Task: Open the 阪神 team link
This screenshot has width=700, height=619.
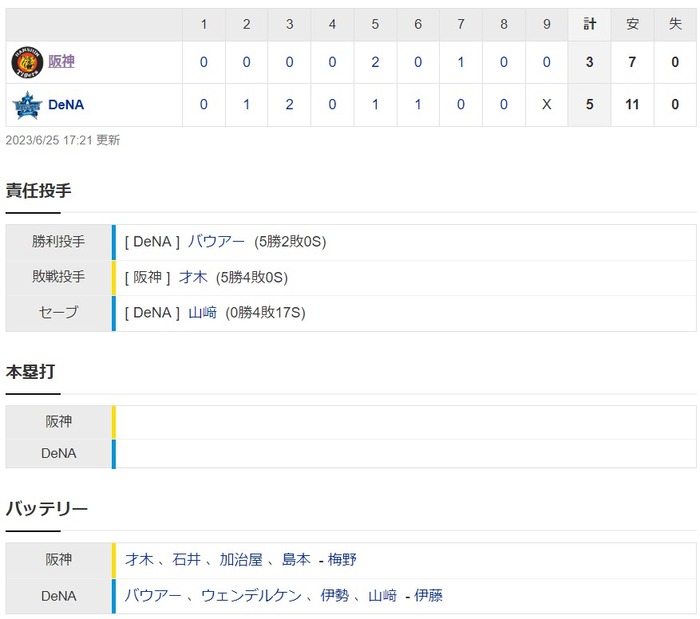Action: 61,61
